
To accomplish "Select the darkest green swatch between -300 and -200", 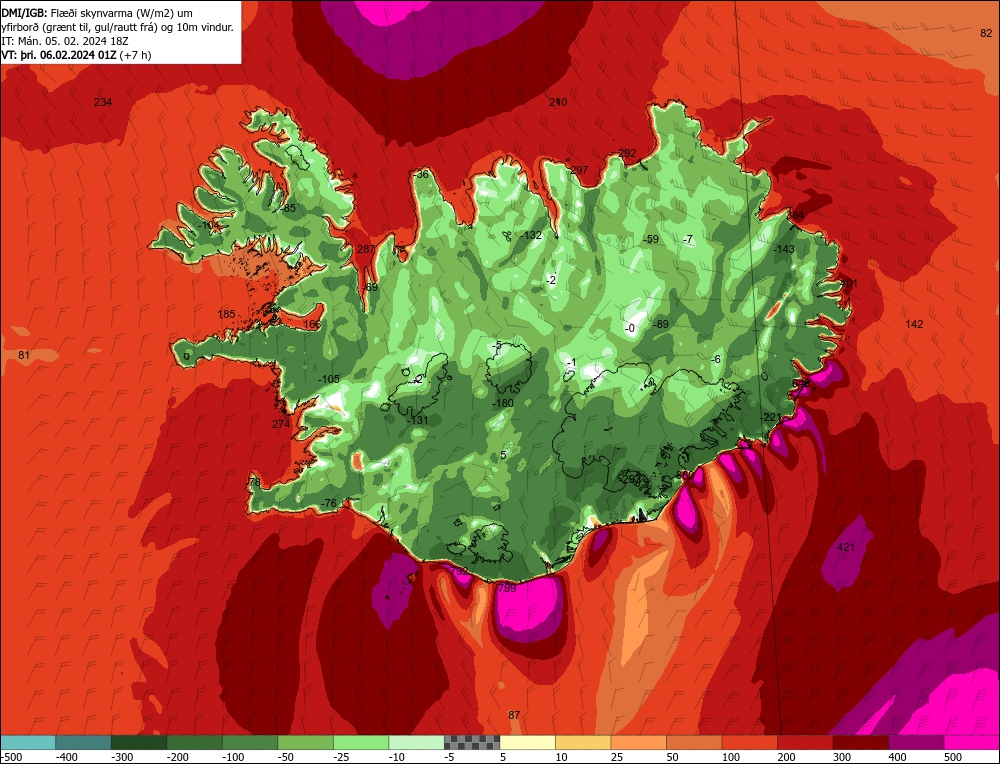I will pyautogui.click(x=138, y=742).
